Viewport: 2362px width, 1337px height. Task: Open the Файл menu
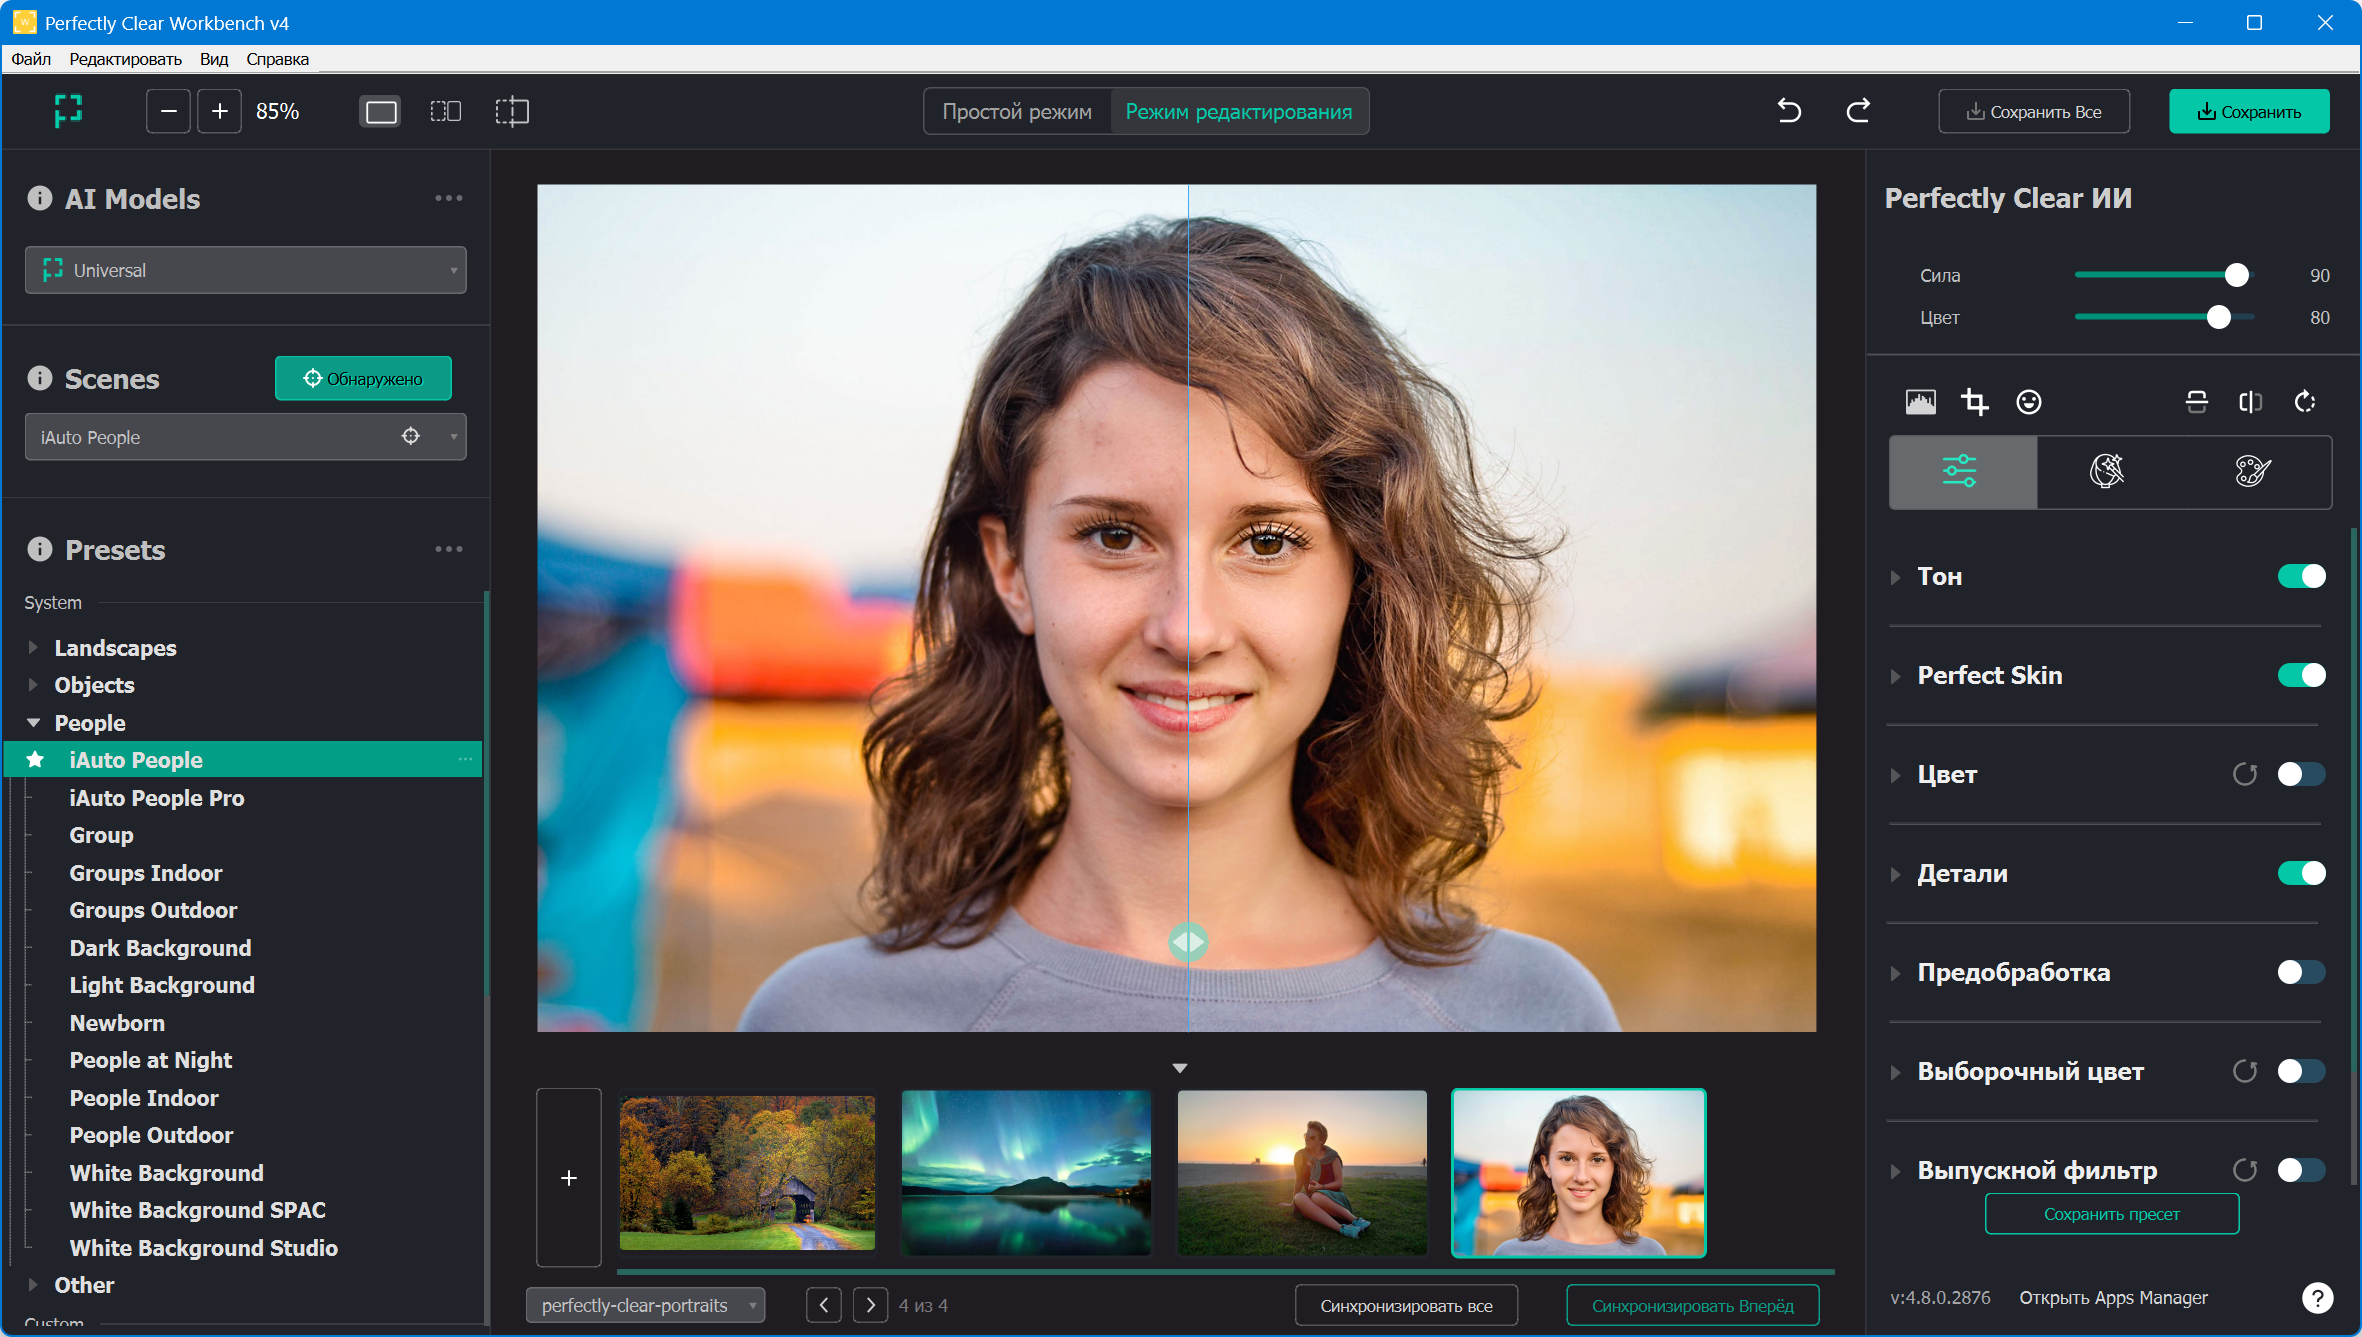(31, 59)
